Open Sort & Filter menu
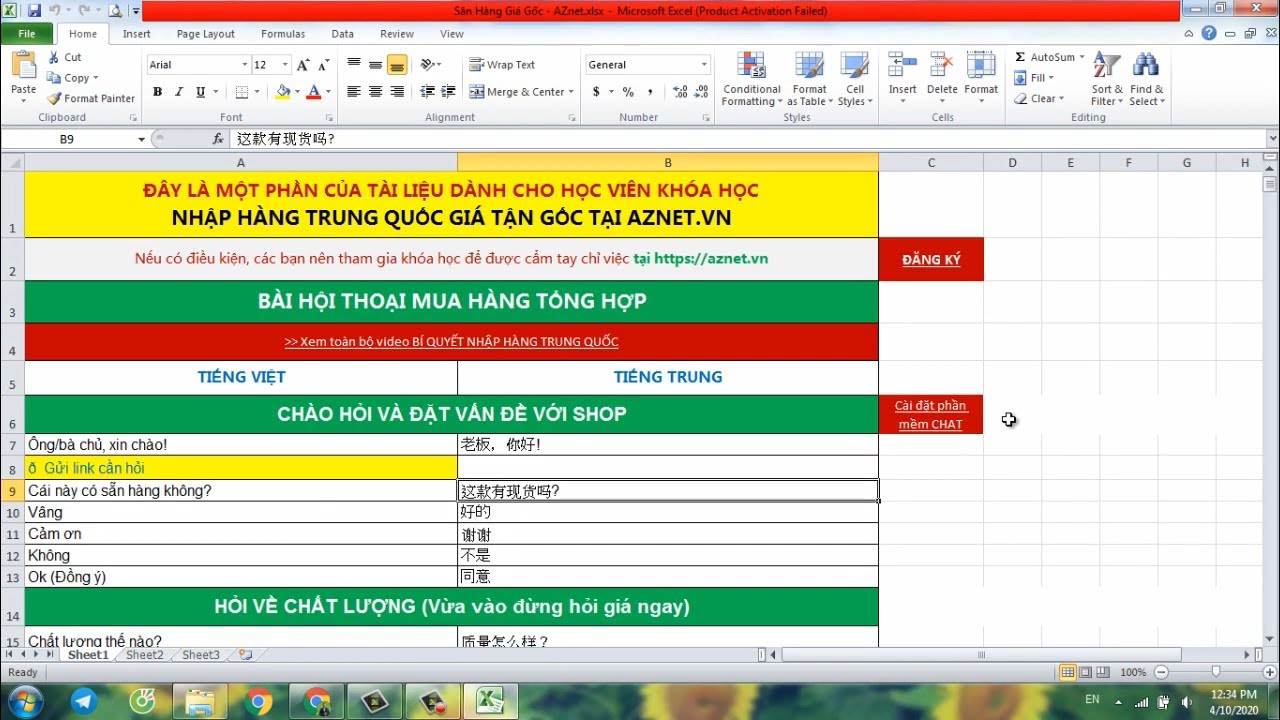The width and height of the screenshot is (1280, 720). 1106,79
